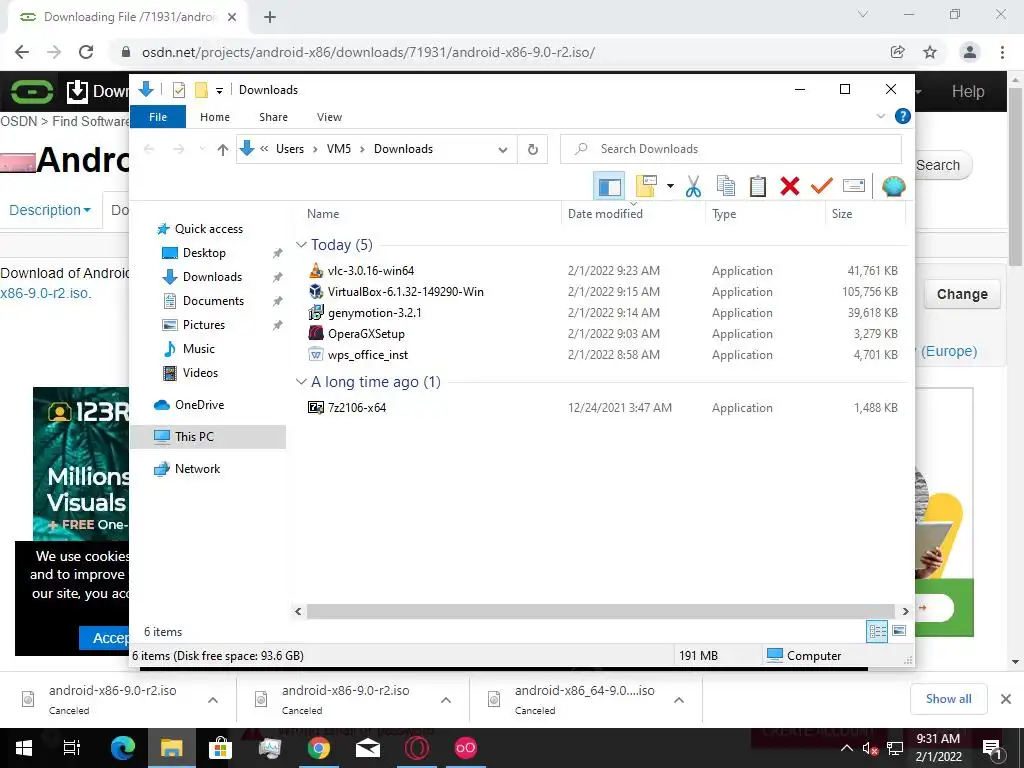This screenshot has width=1024, height=768.
Task: Go up one folder level arrow
Action: 223,150
